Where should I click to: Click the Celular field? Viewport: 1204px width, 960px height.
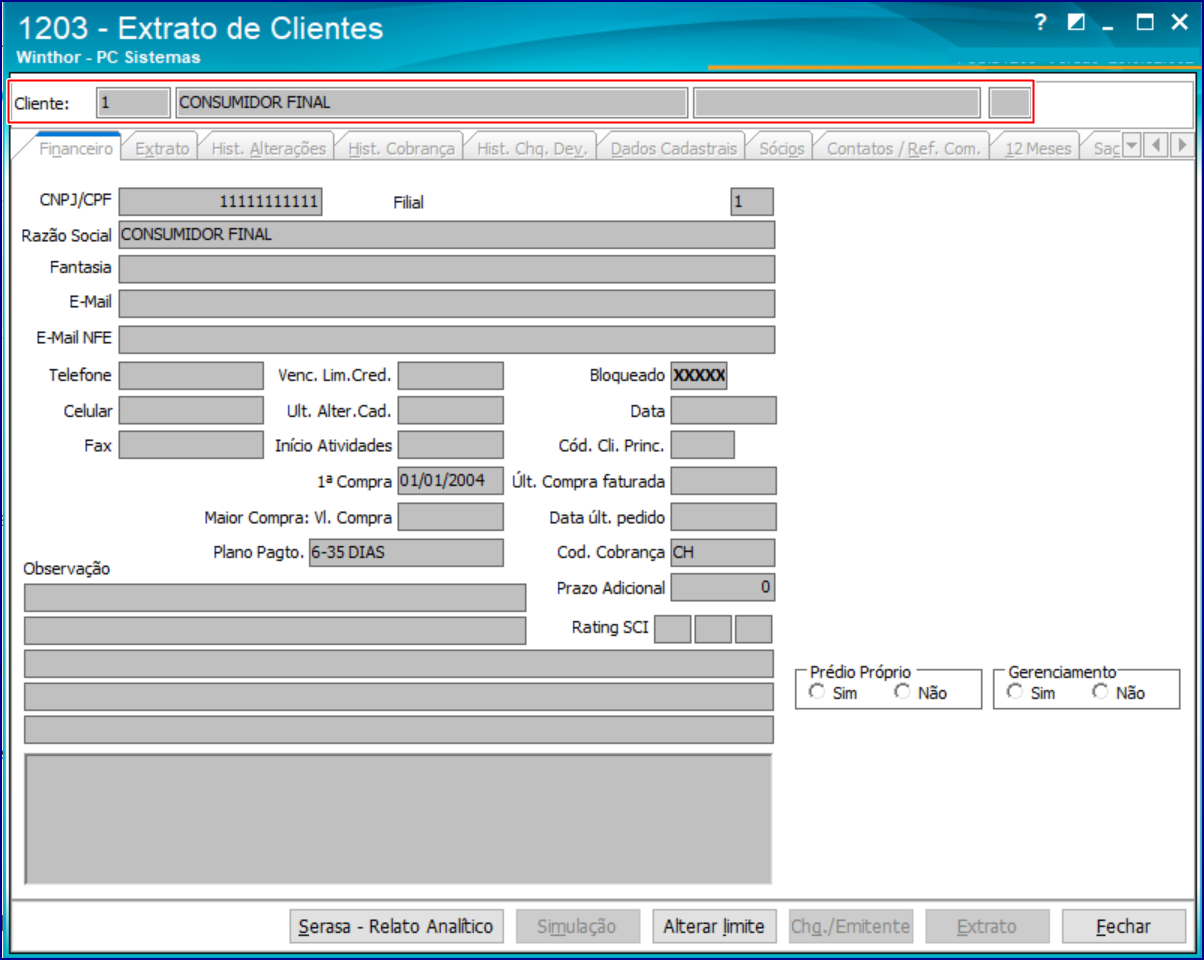(x=191, y=410)
